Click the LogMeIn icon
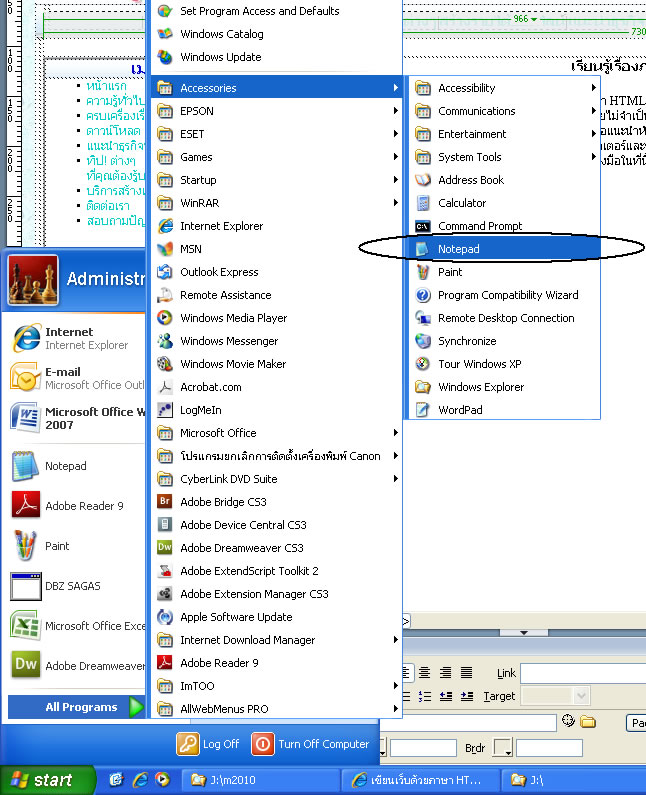This screenshot has height=795, width=646. (165, 410)
